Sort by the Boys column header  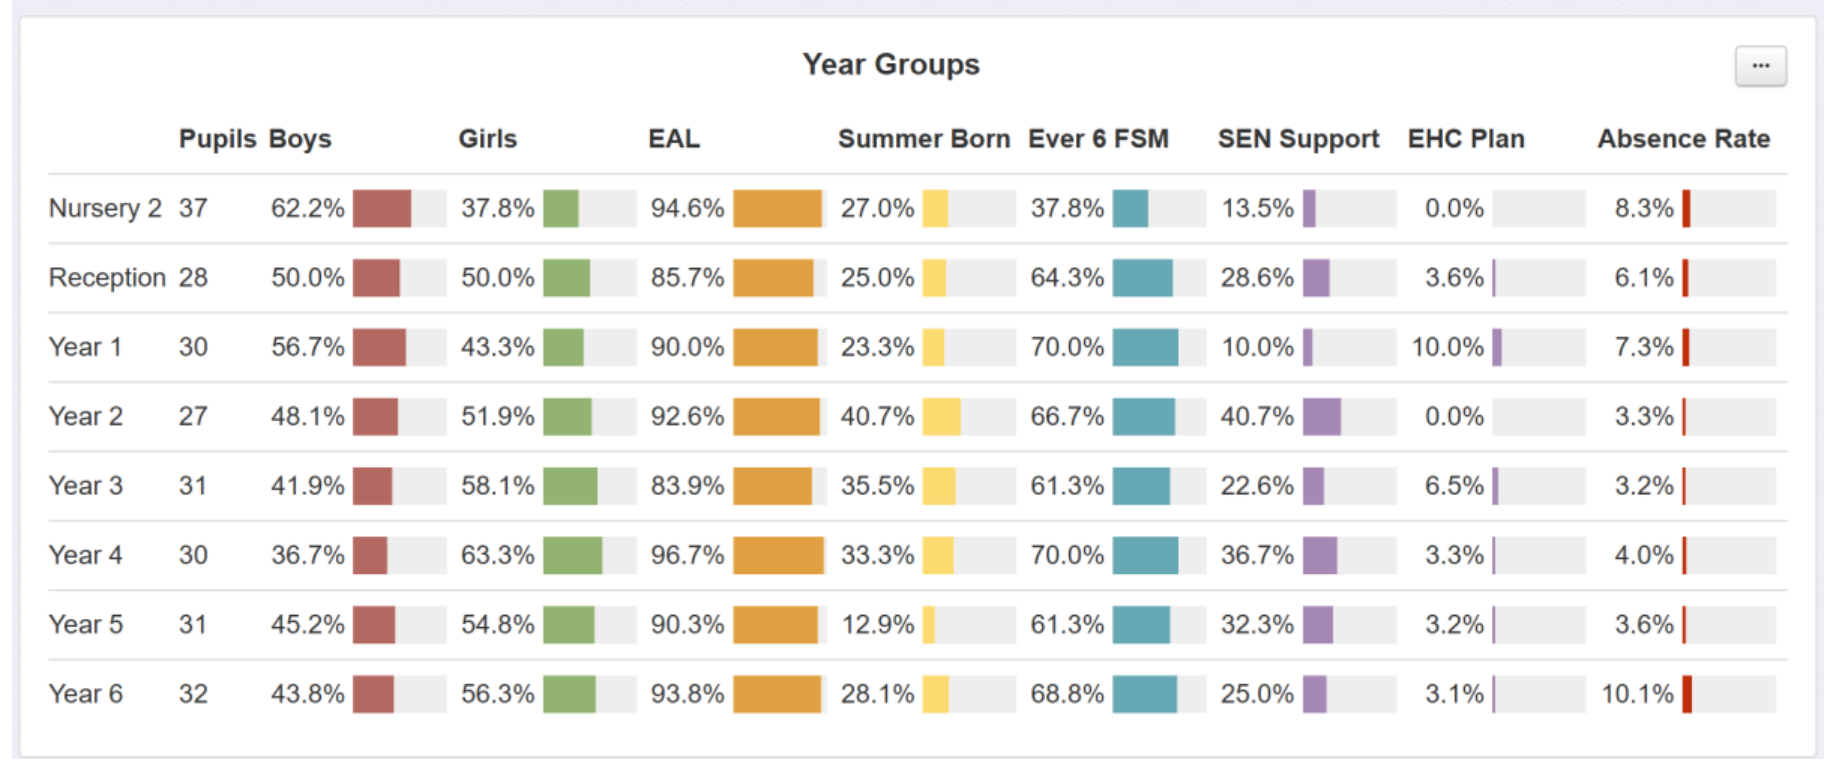coord(300,139)
